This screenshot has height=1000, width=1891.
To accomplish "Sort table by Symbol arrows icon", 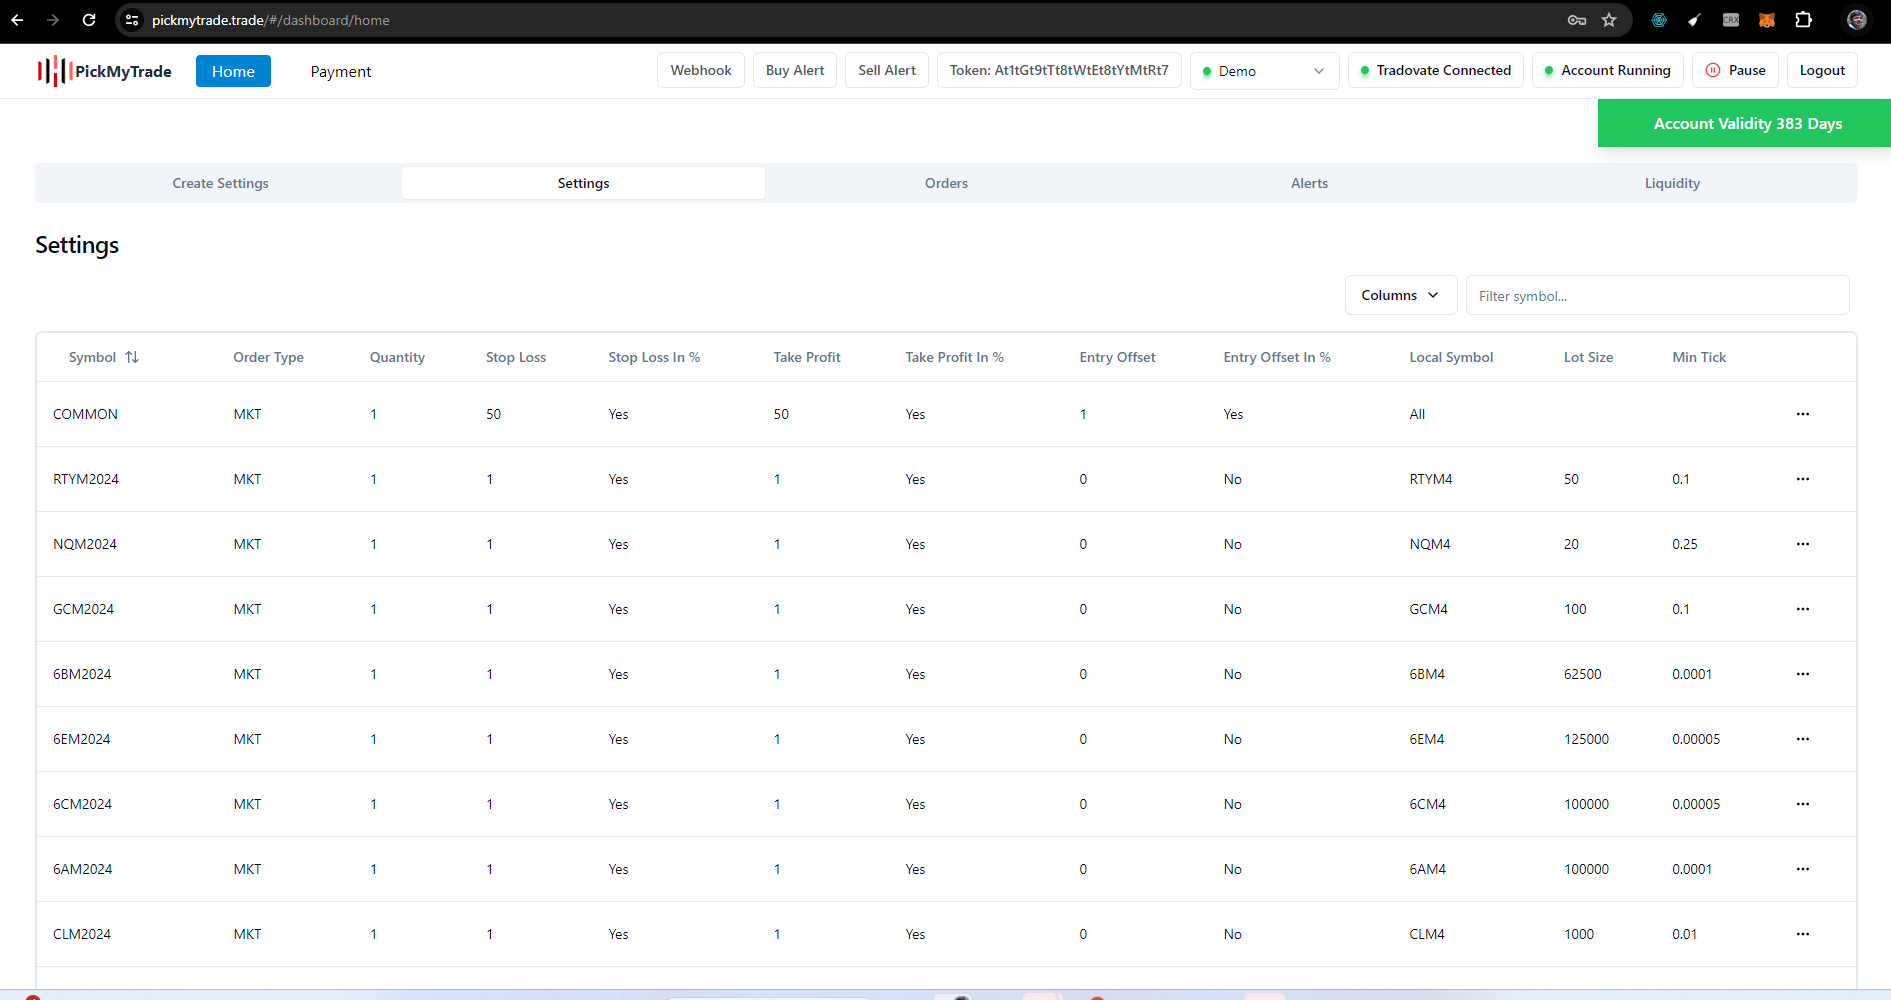I will point(132,357).
